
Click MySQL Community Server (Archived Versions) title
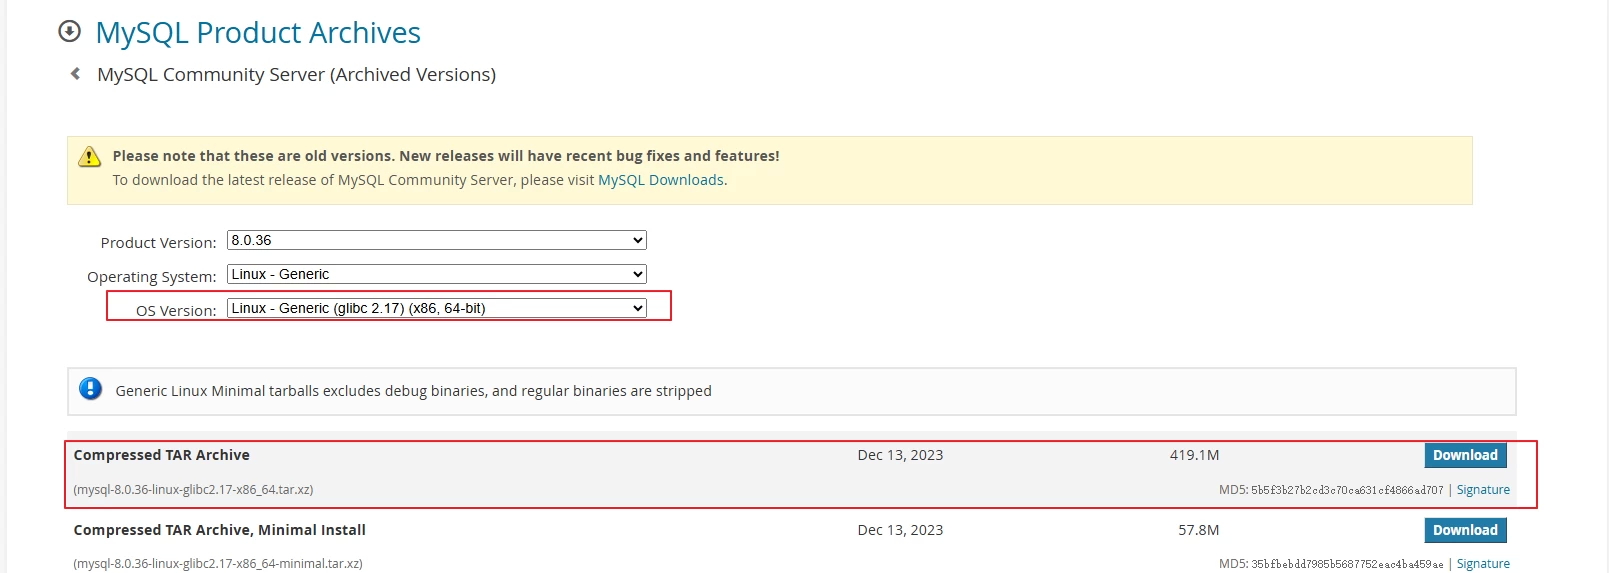point(296,75)
